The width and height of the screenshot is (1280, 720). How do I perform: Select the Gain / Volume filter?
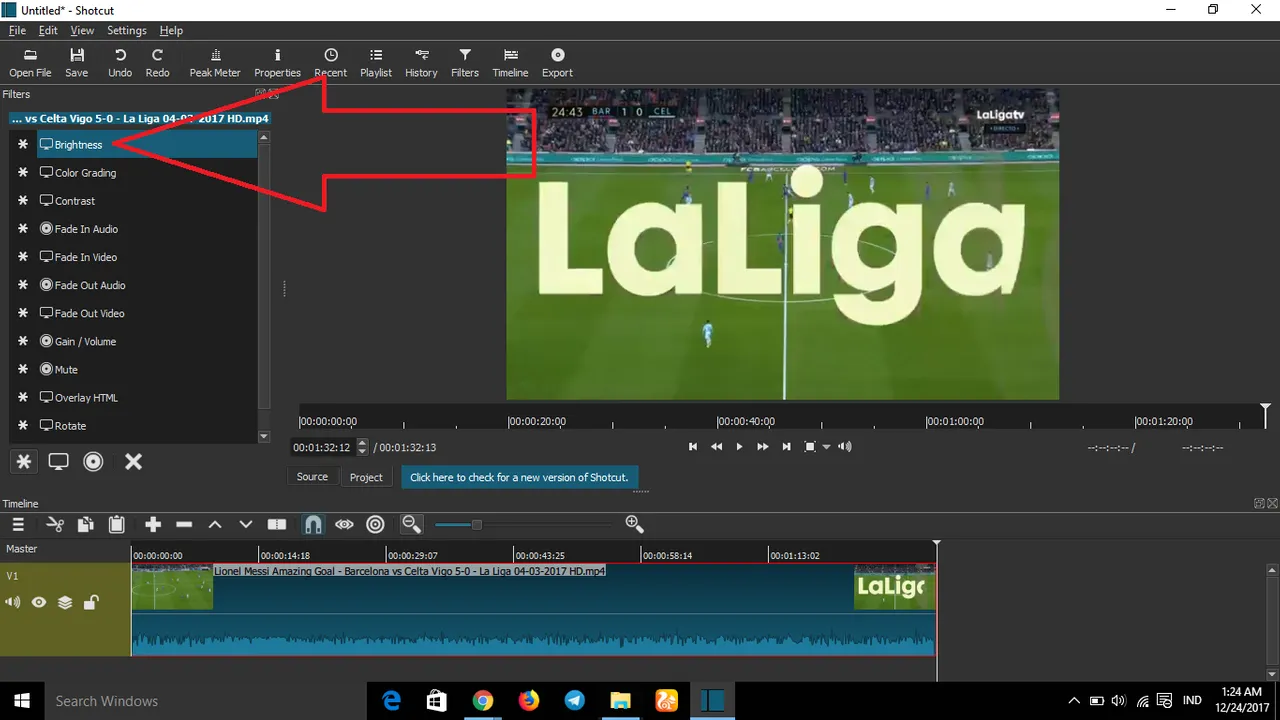coord(147,341)
